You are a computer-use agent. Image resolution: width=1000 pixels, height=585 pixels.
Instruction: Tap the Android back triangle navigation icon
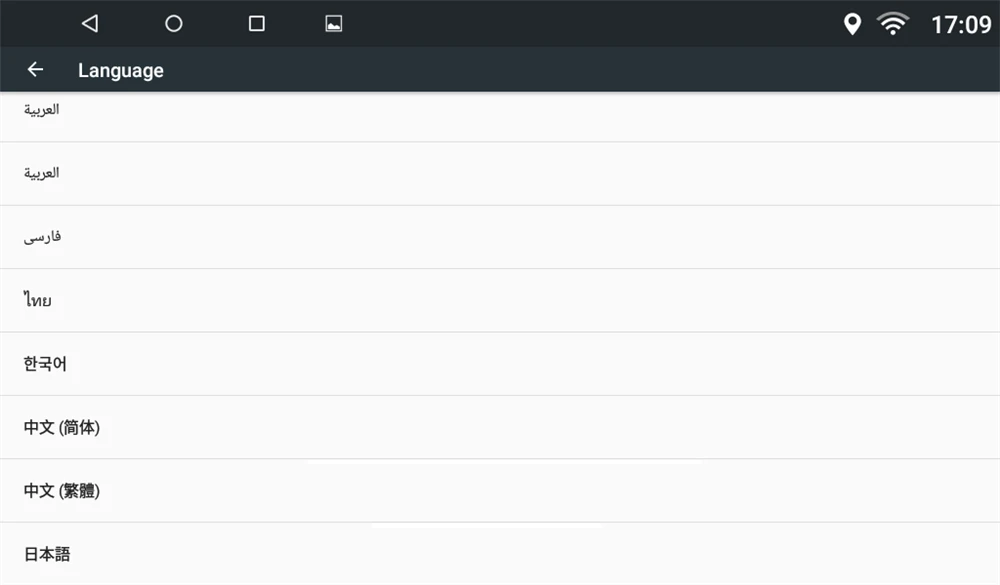click(x=90, y=24)
